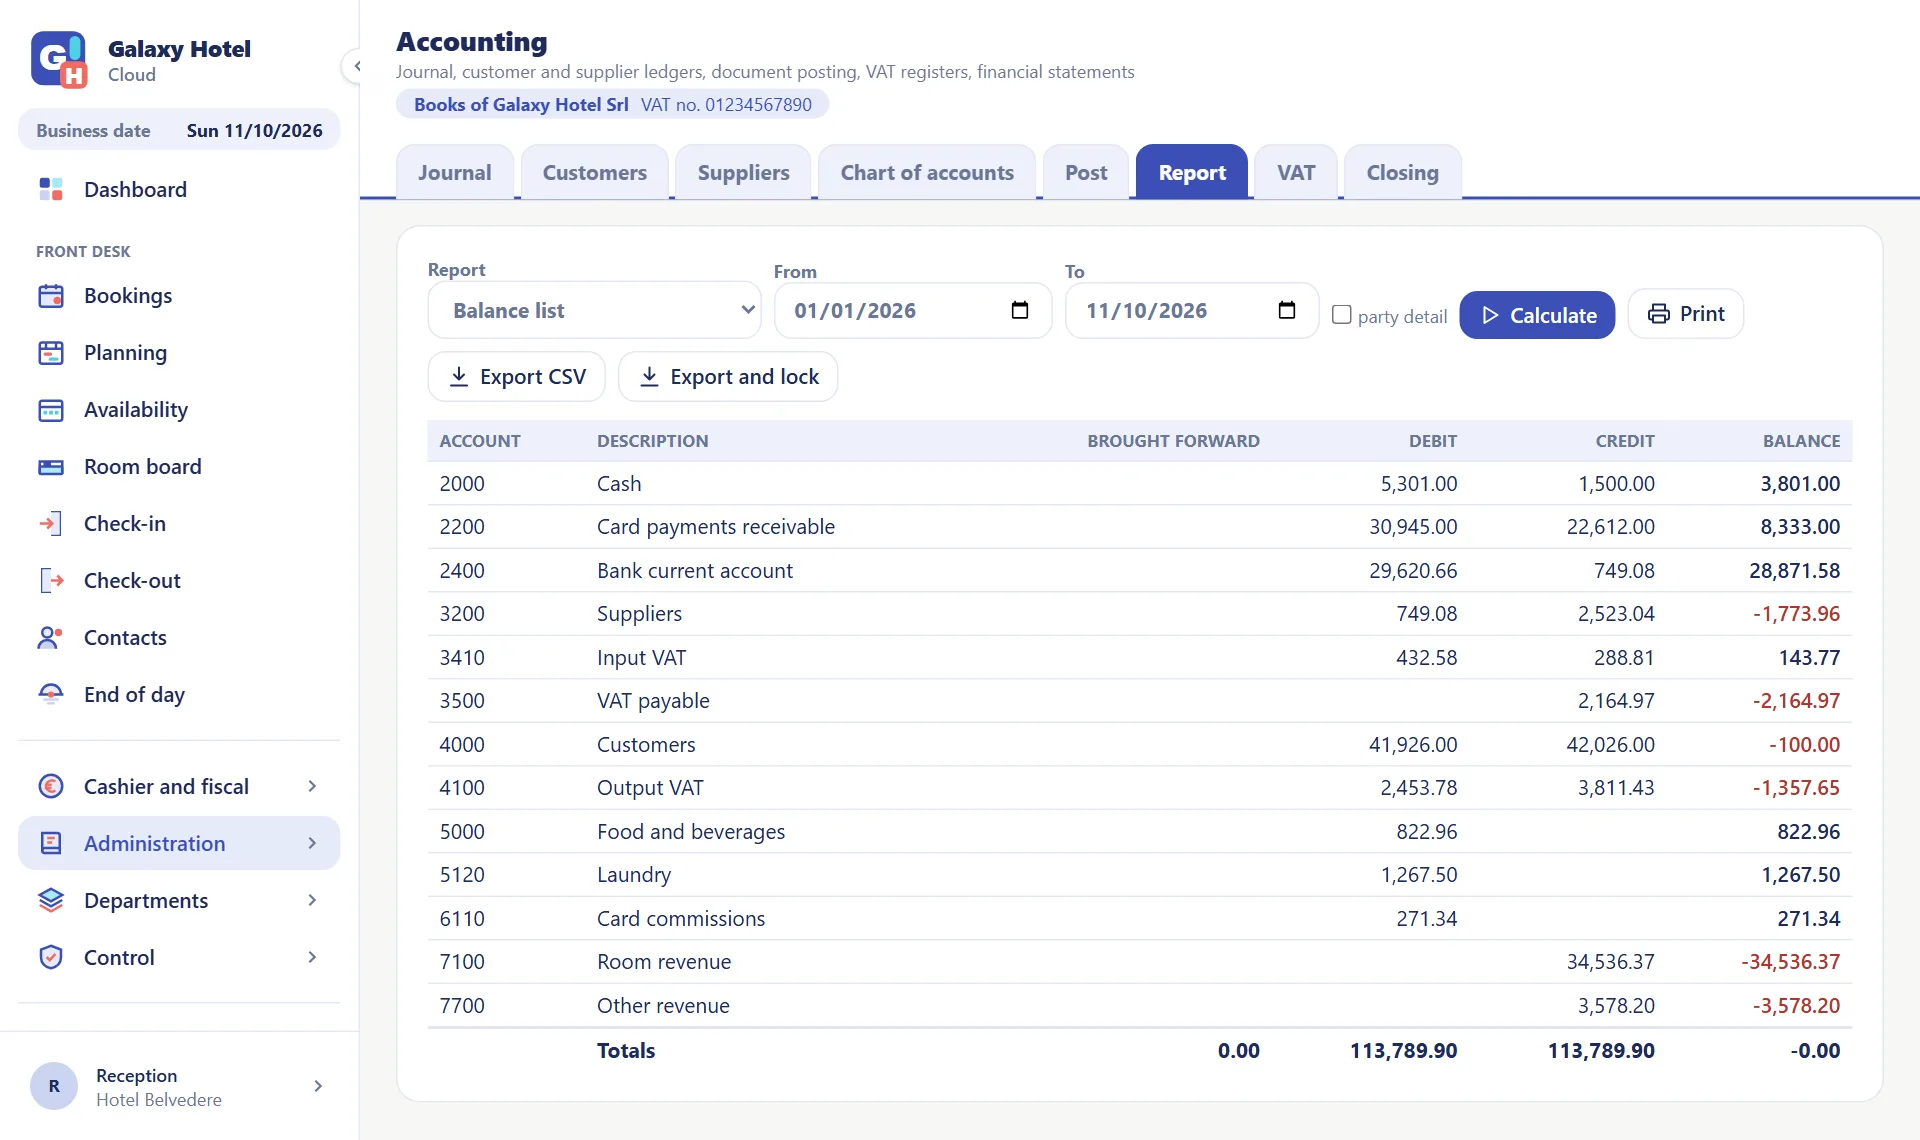The image size is (1920, 1140).
Task: Select the Bank current account row description
Action: tap(695, 570)
